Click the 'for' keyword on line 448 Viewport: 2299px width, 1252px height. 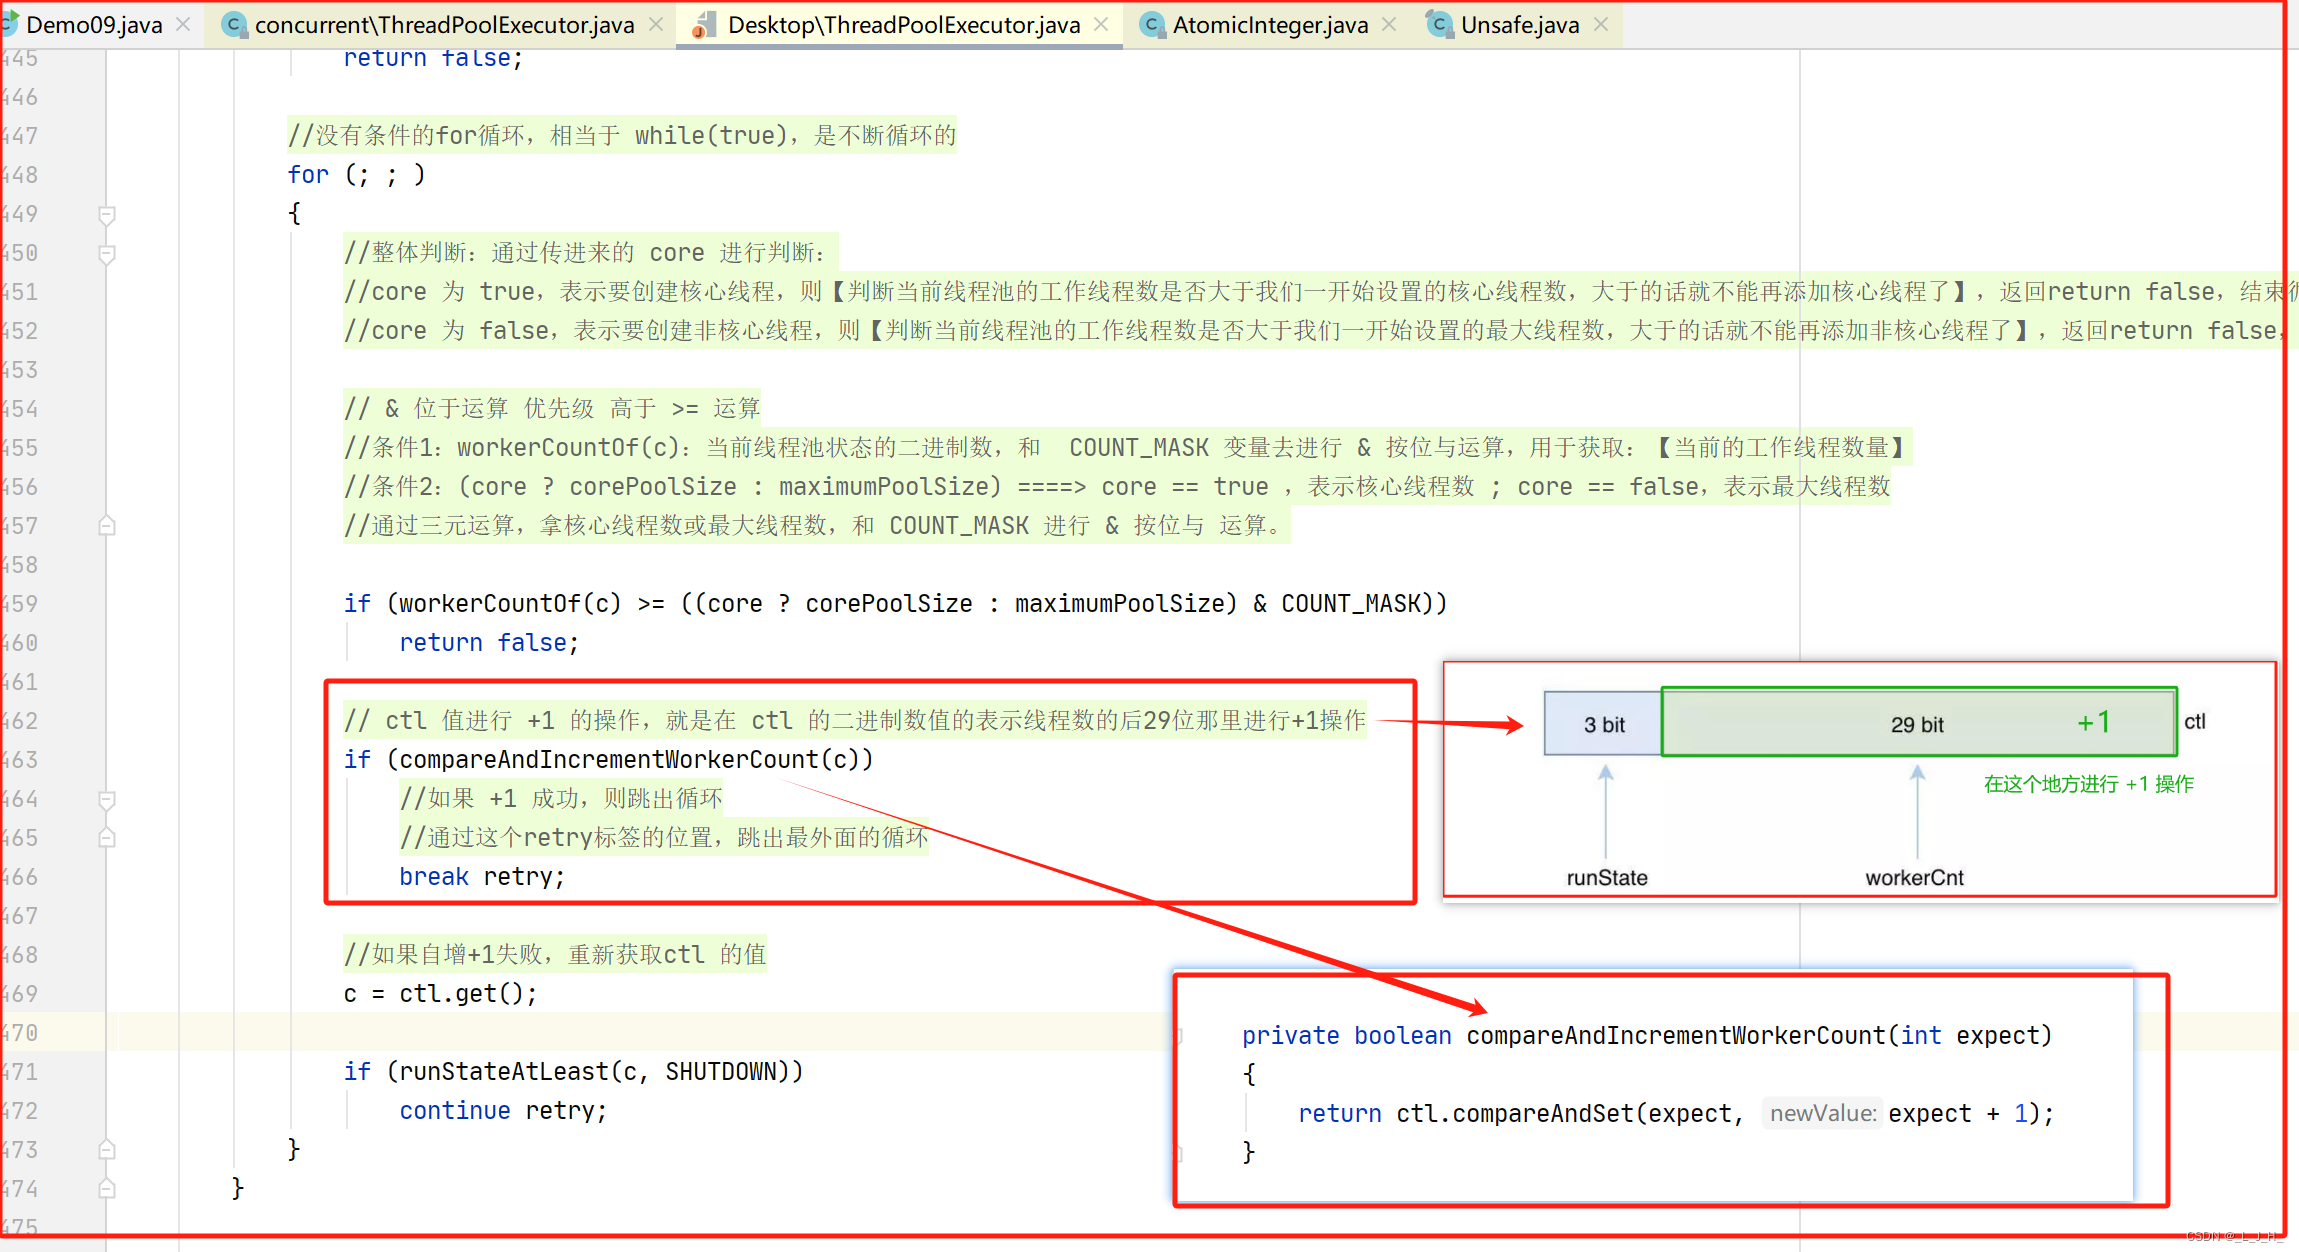[x=308, y=175]
